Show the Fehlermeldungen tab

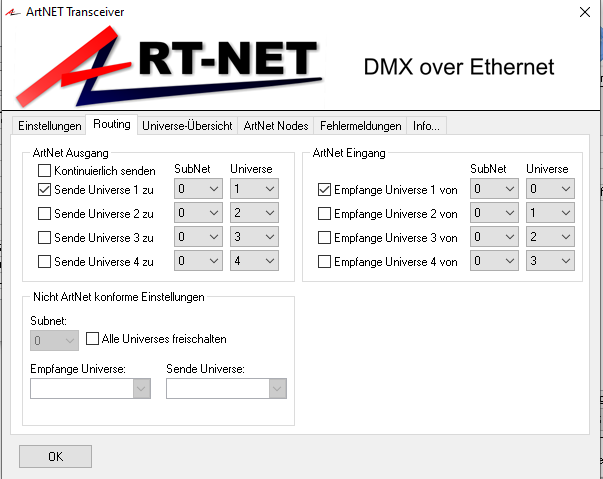[360, 126]
